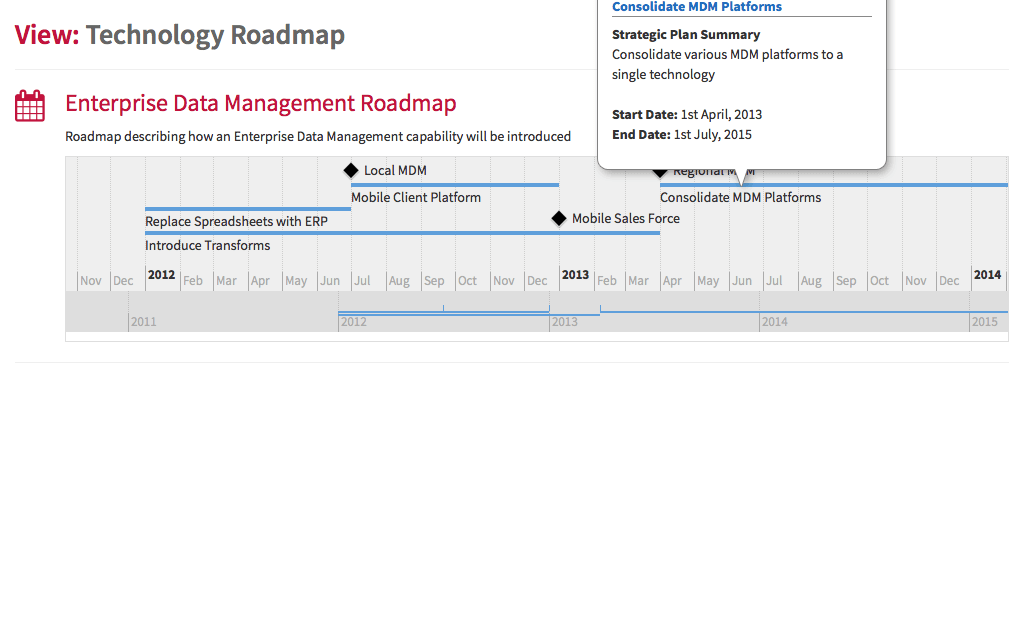Click 2015 in the overview band

[x=985, y=322]
